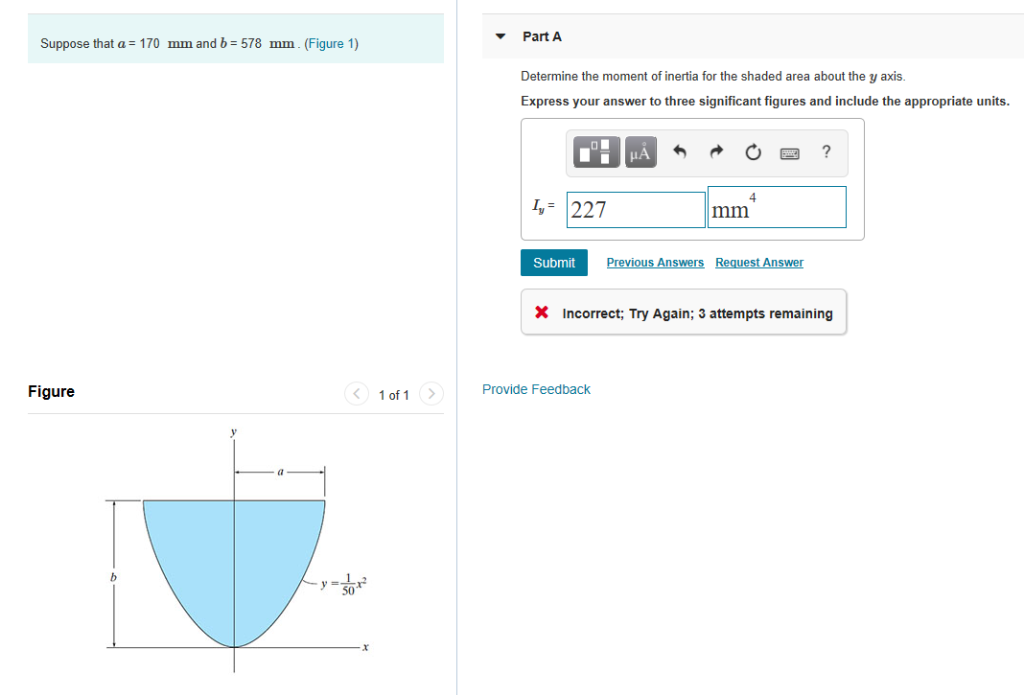Redo the equation edit
The image size is (1024, 695).
[716, 152]
